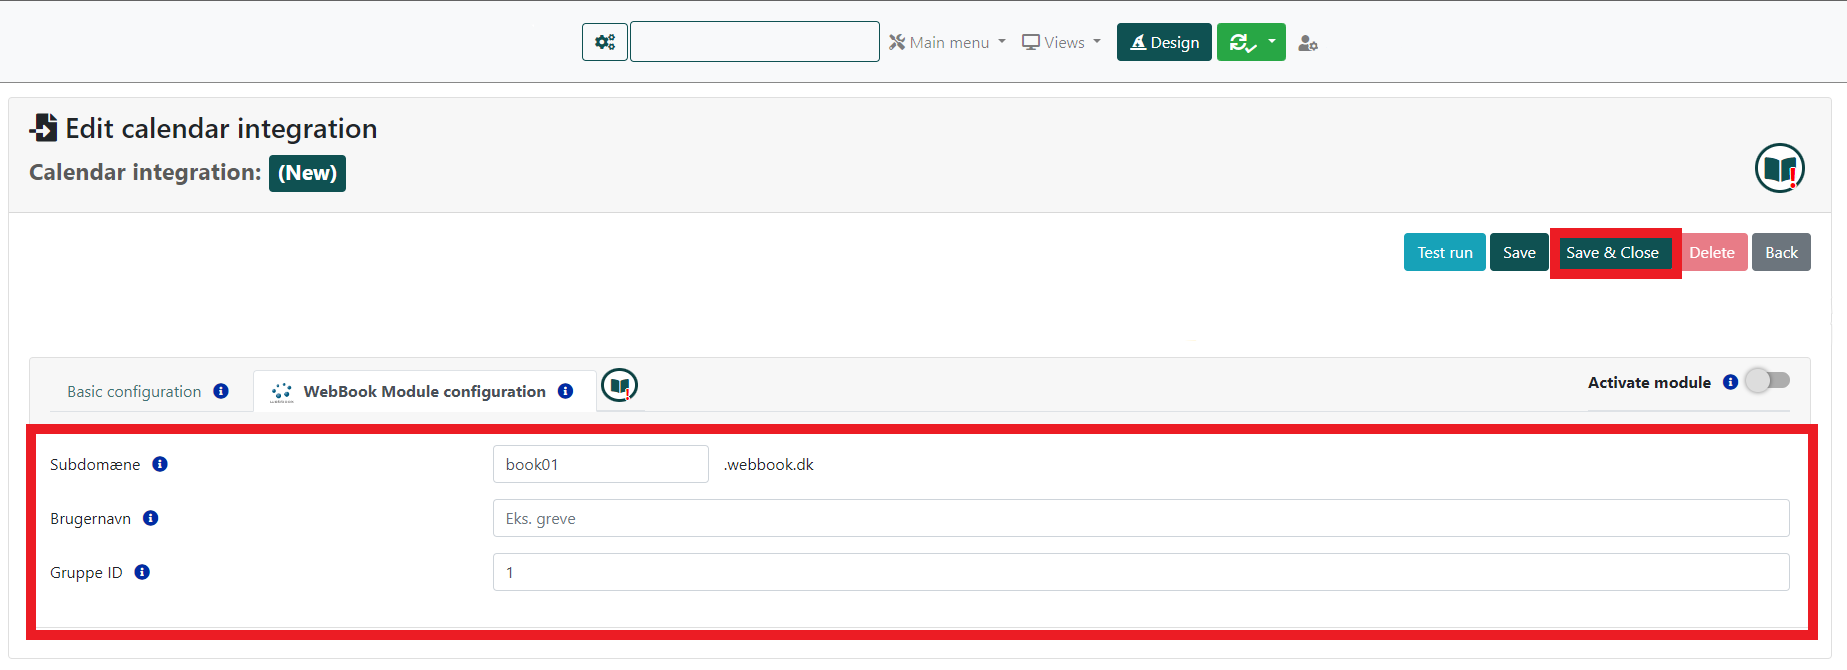Click info icon next to Basic configuration
This screenshot has height=670, width=1847.
[x=221, y=391]
